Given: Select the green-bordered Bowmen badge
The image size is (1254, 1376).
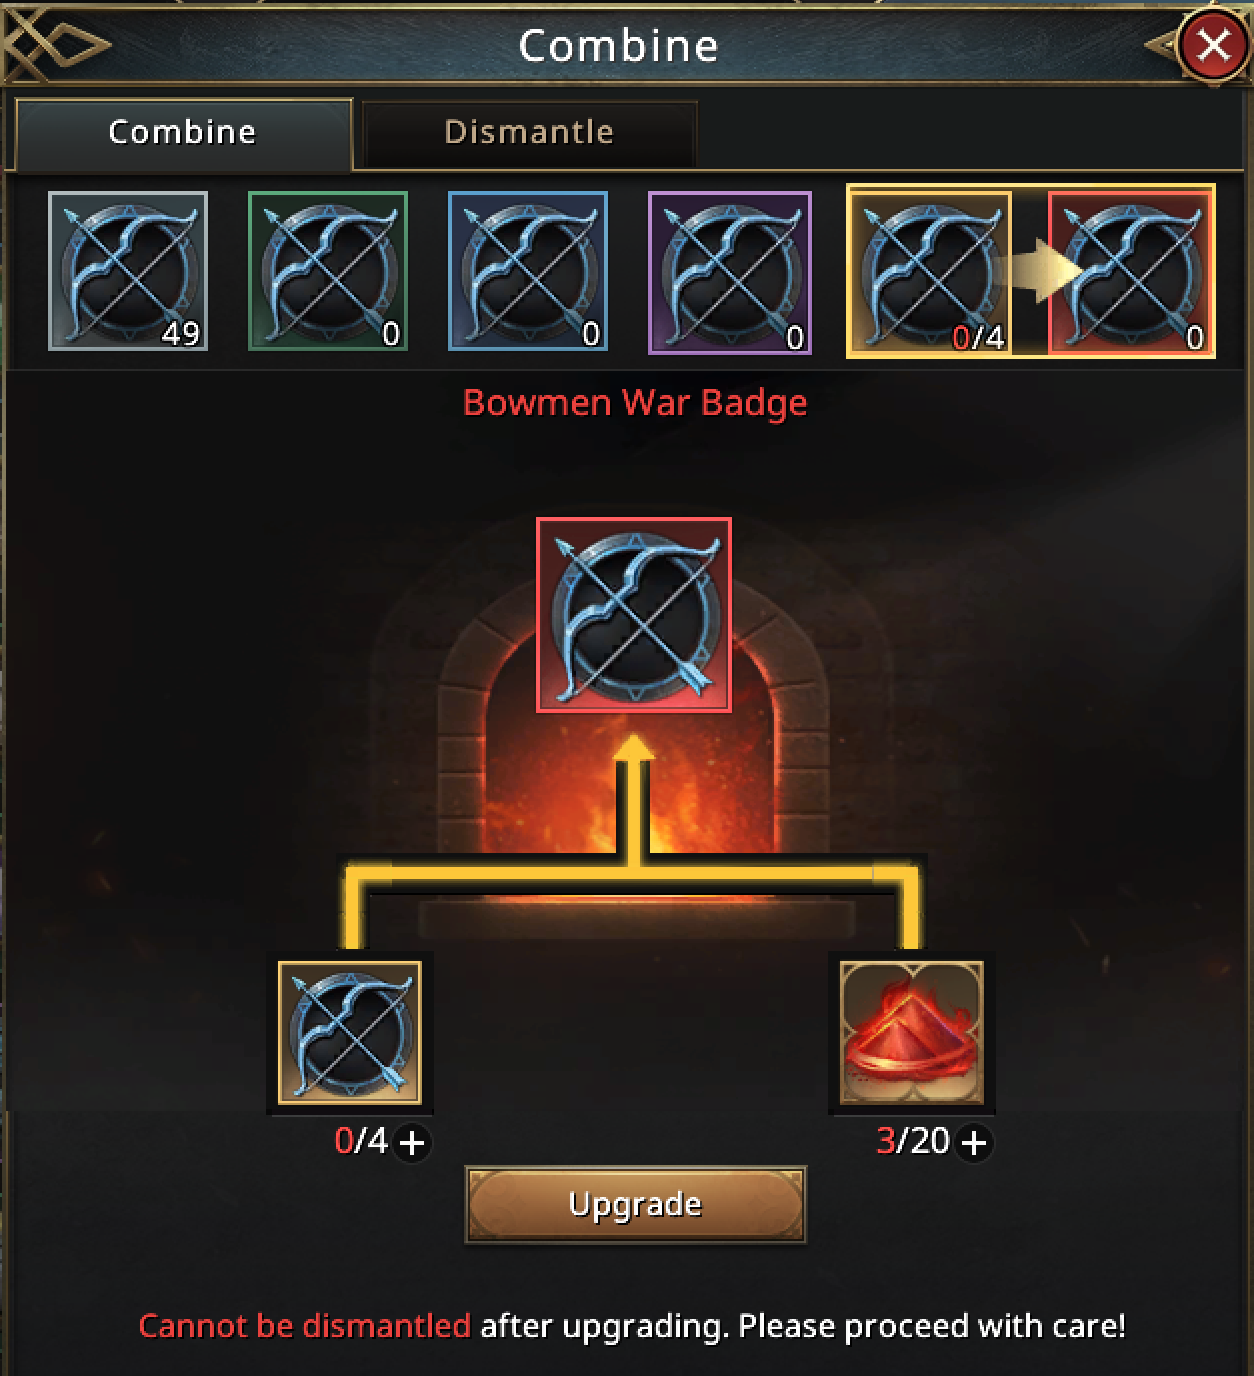Looking at the screenshot, I should 328,271.
